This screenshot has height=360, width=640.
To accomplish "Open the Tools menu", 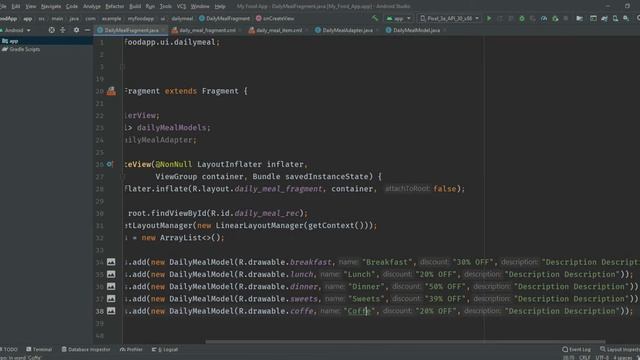I will 166,7.
